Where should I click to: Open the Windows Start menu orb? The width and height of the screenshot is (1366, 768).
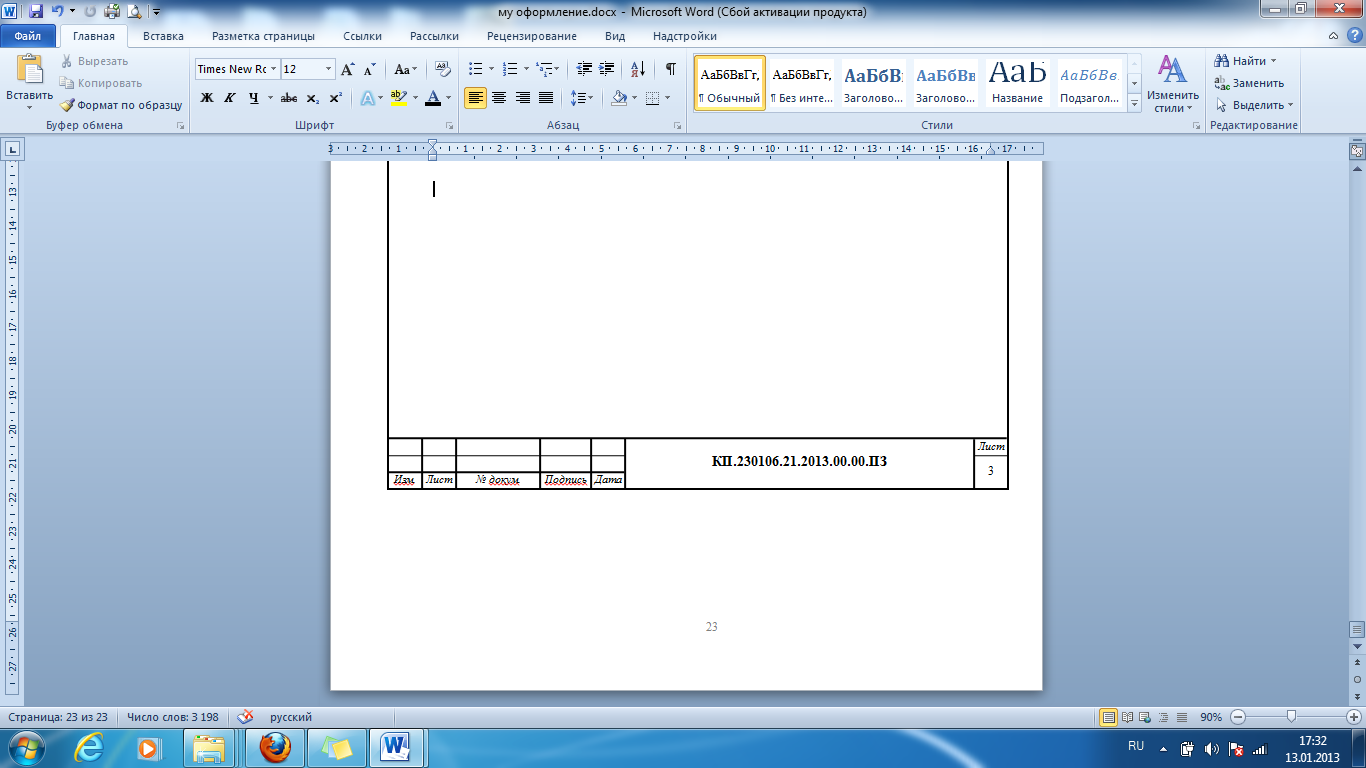tap(28, 747)
